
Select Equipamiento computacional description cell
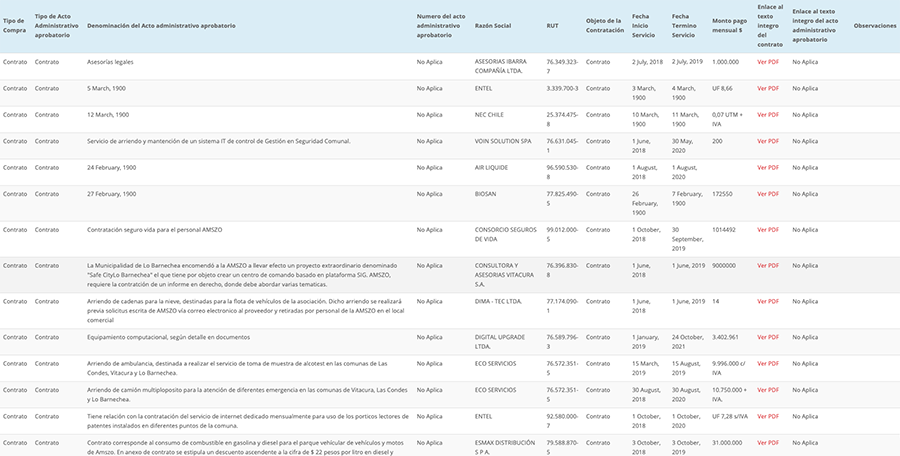click(168, 337)
